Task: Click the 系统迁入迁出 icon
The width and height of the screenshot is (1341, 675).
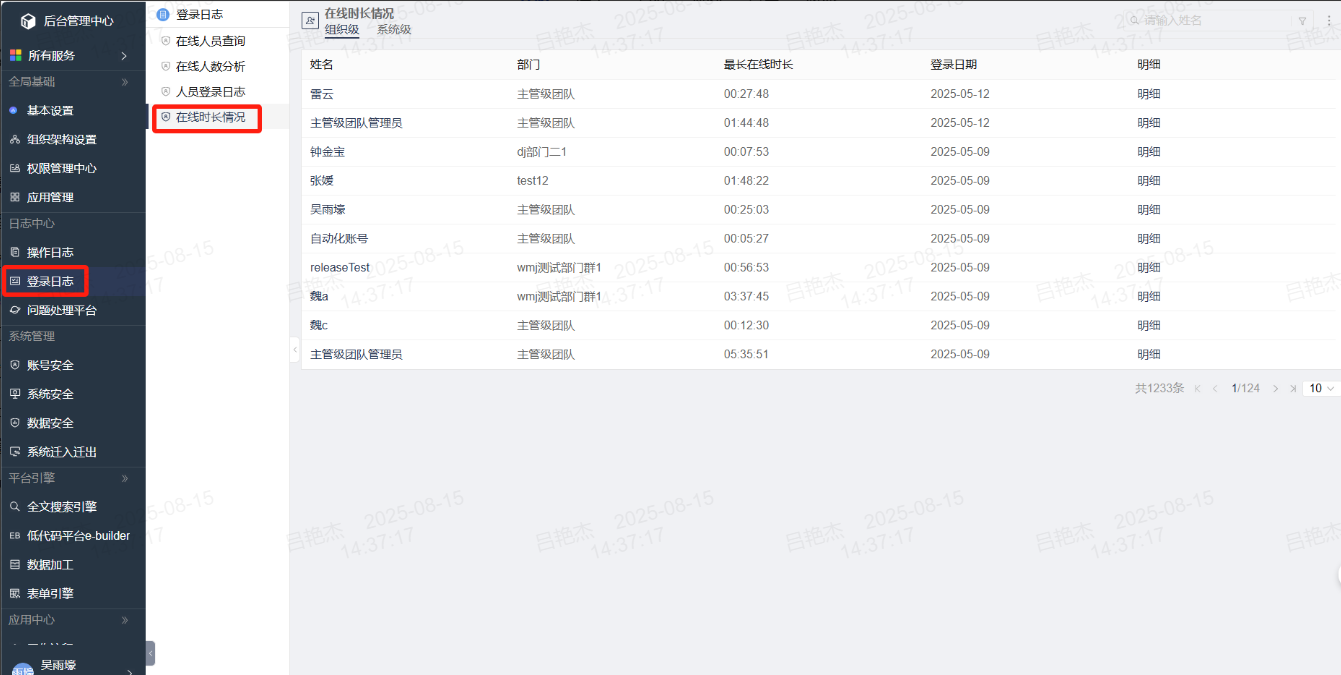Action: [14, 453]
